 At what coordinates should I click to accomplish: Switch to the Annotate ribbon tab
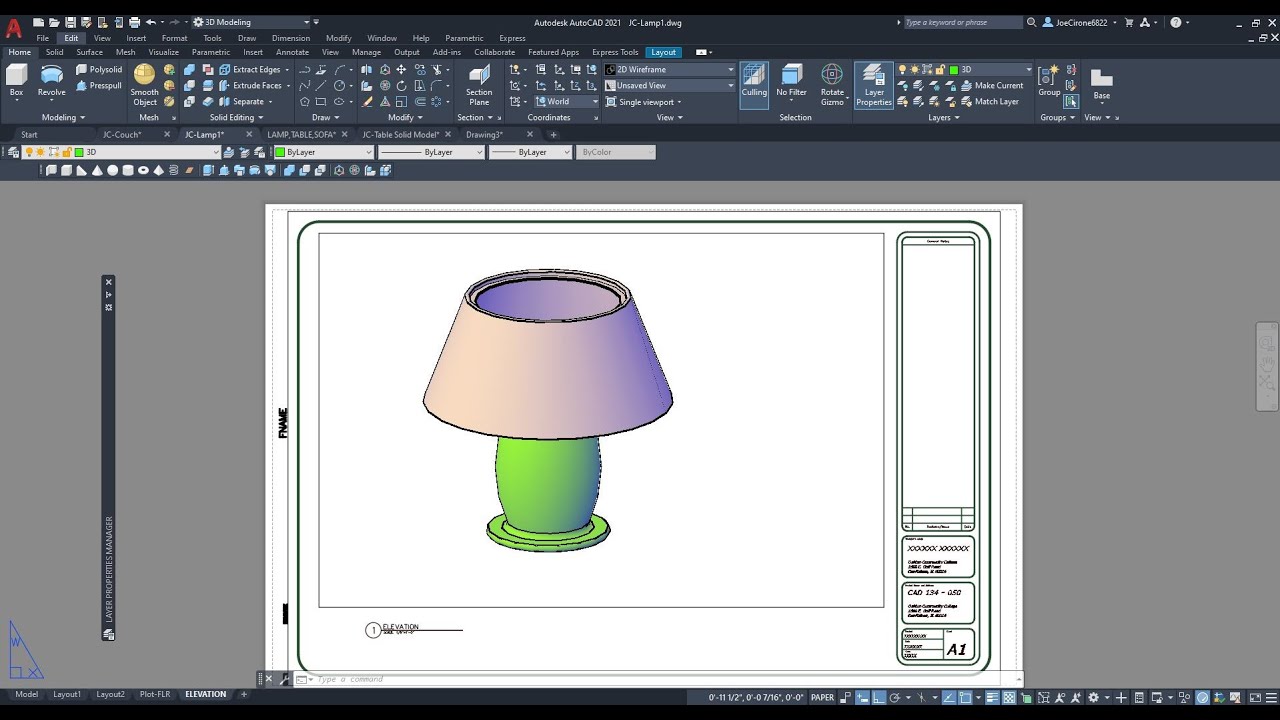tap(292, 52)
